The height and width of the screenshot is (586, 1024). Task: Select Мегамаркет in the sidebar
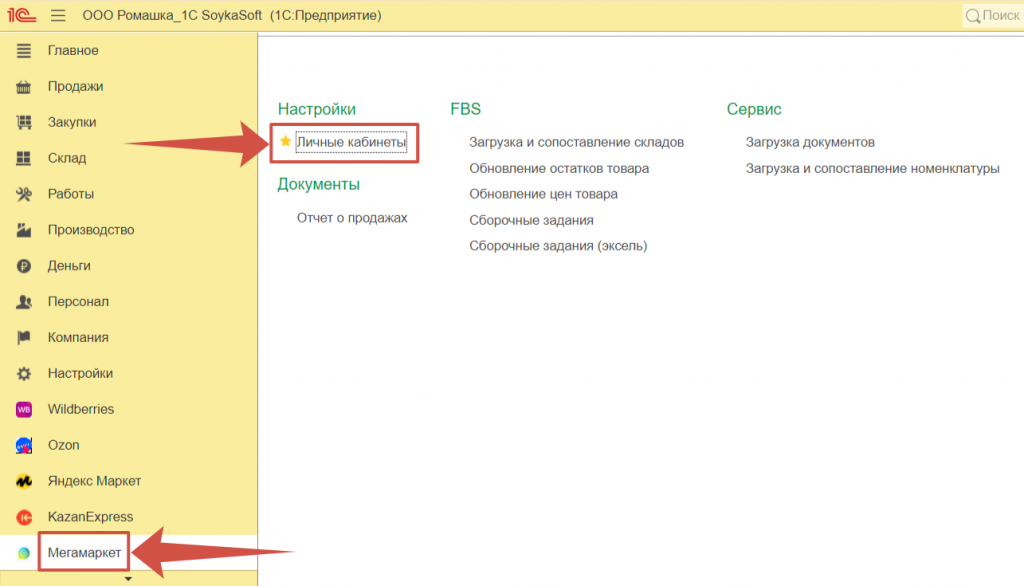coord(84,552)
